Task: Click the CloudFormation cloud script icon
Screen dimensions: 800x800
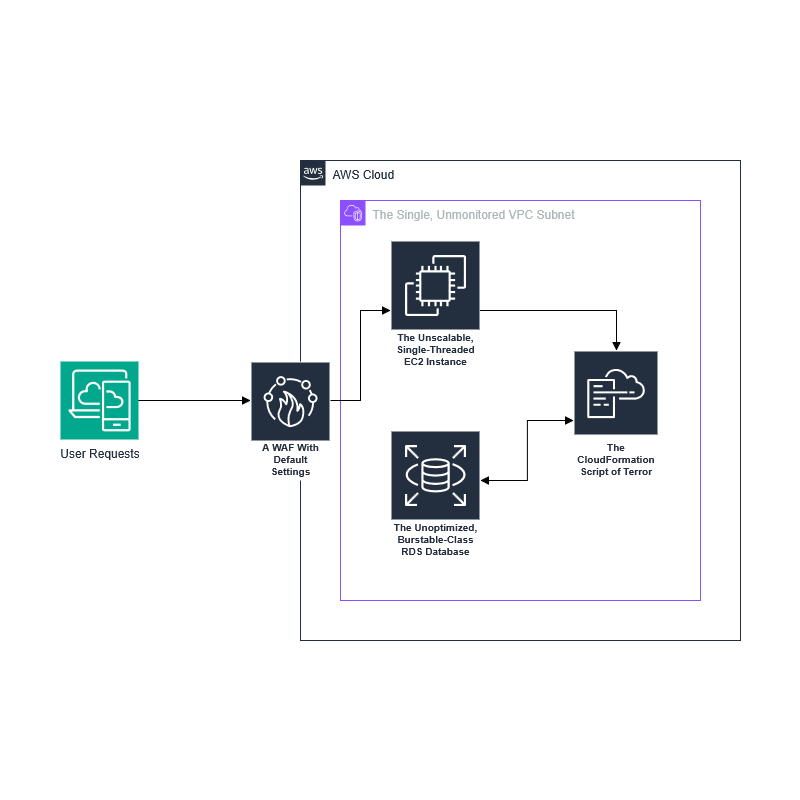Action: pos(616,393)
